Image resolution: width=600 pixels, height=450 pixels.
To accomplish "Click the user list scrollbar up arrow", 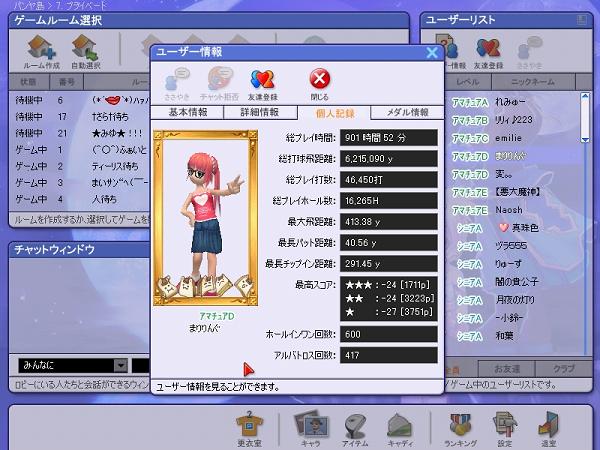I will [x=585, y=96].
